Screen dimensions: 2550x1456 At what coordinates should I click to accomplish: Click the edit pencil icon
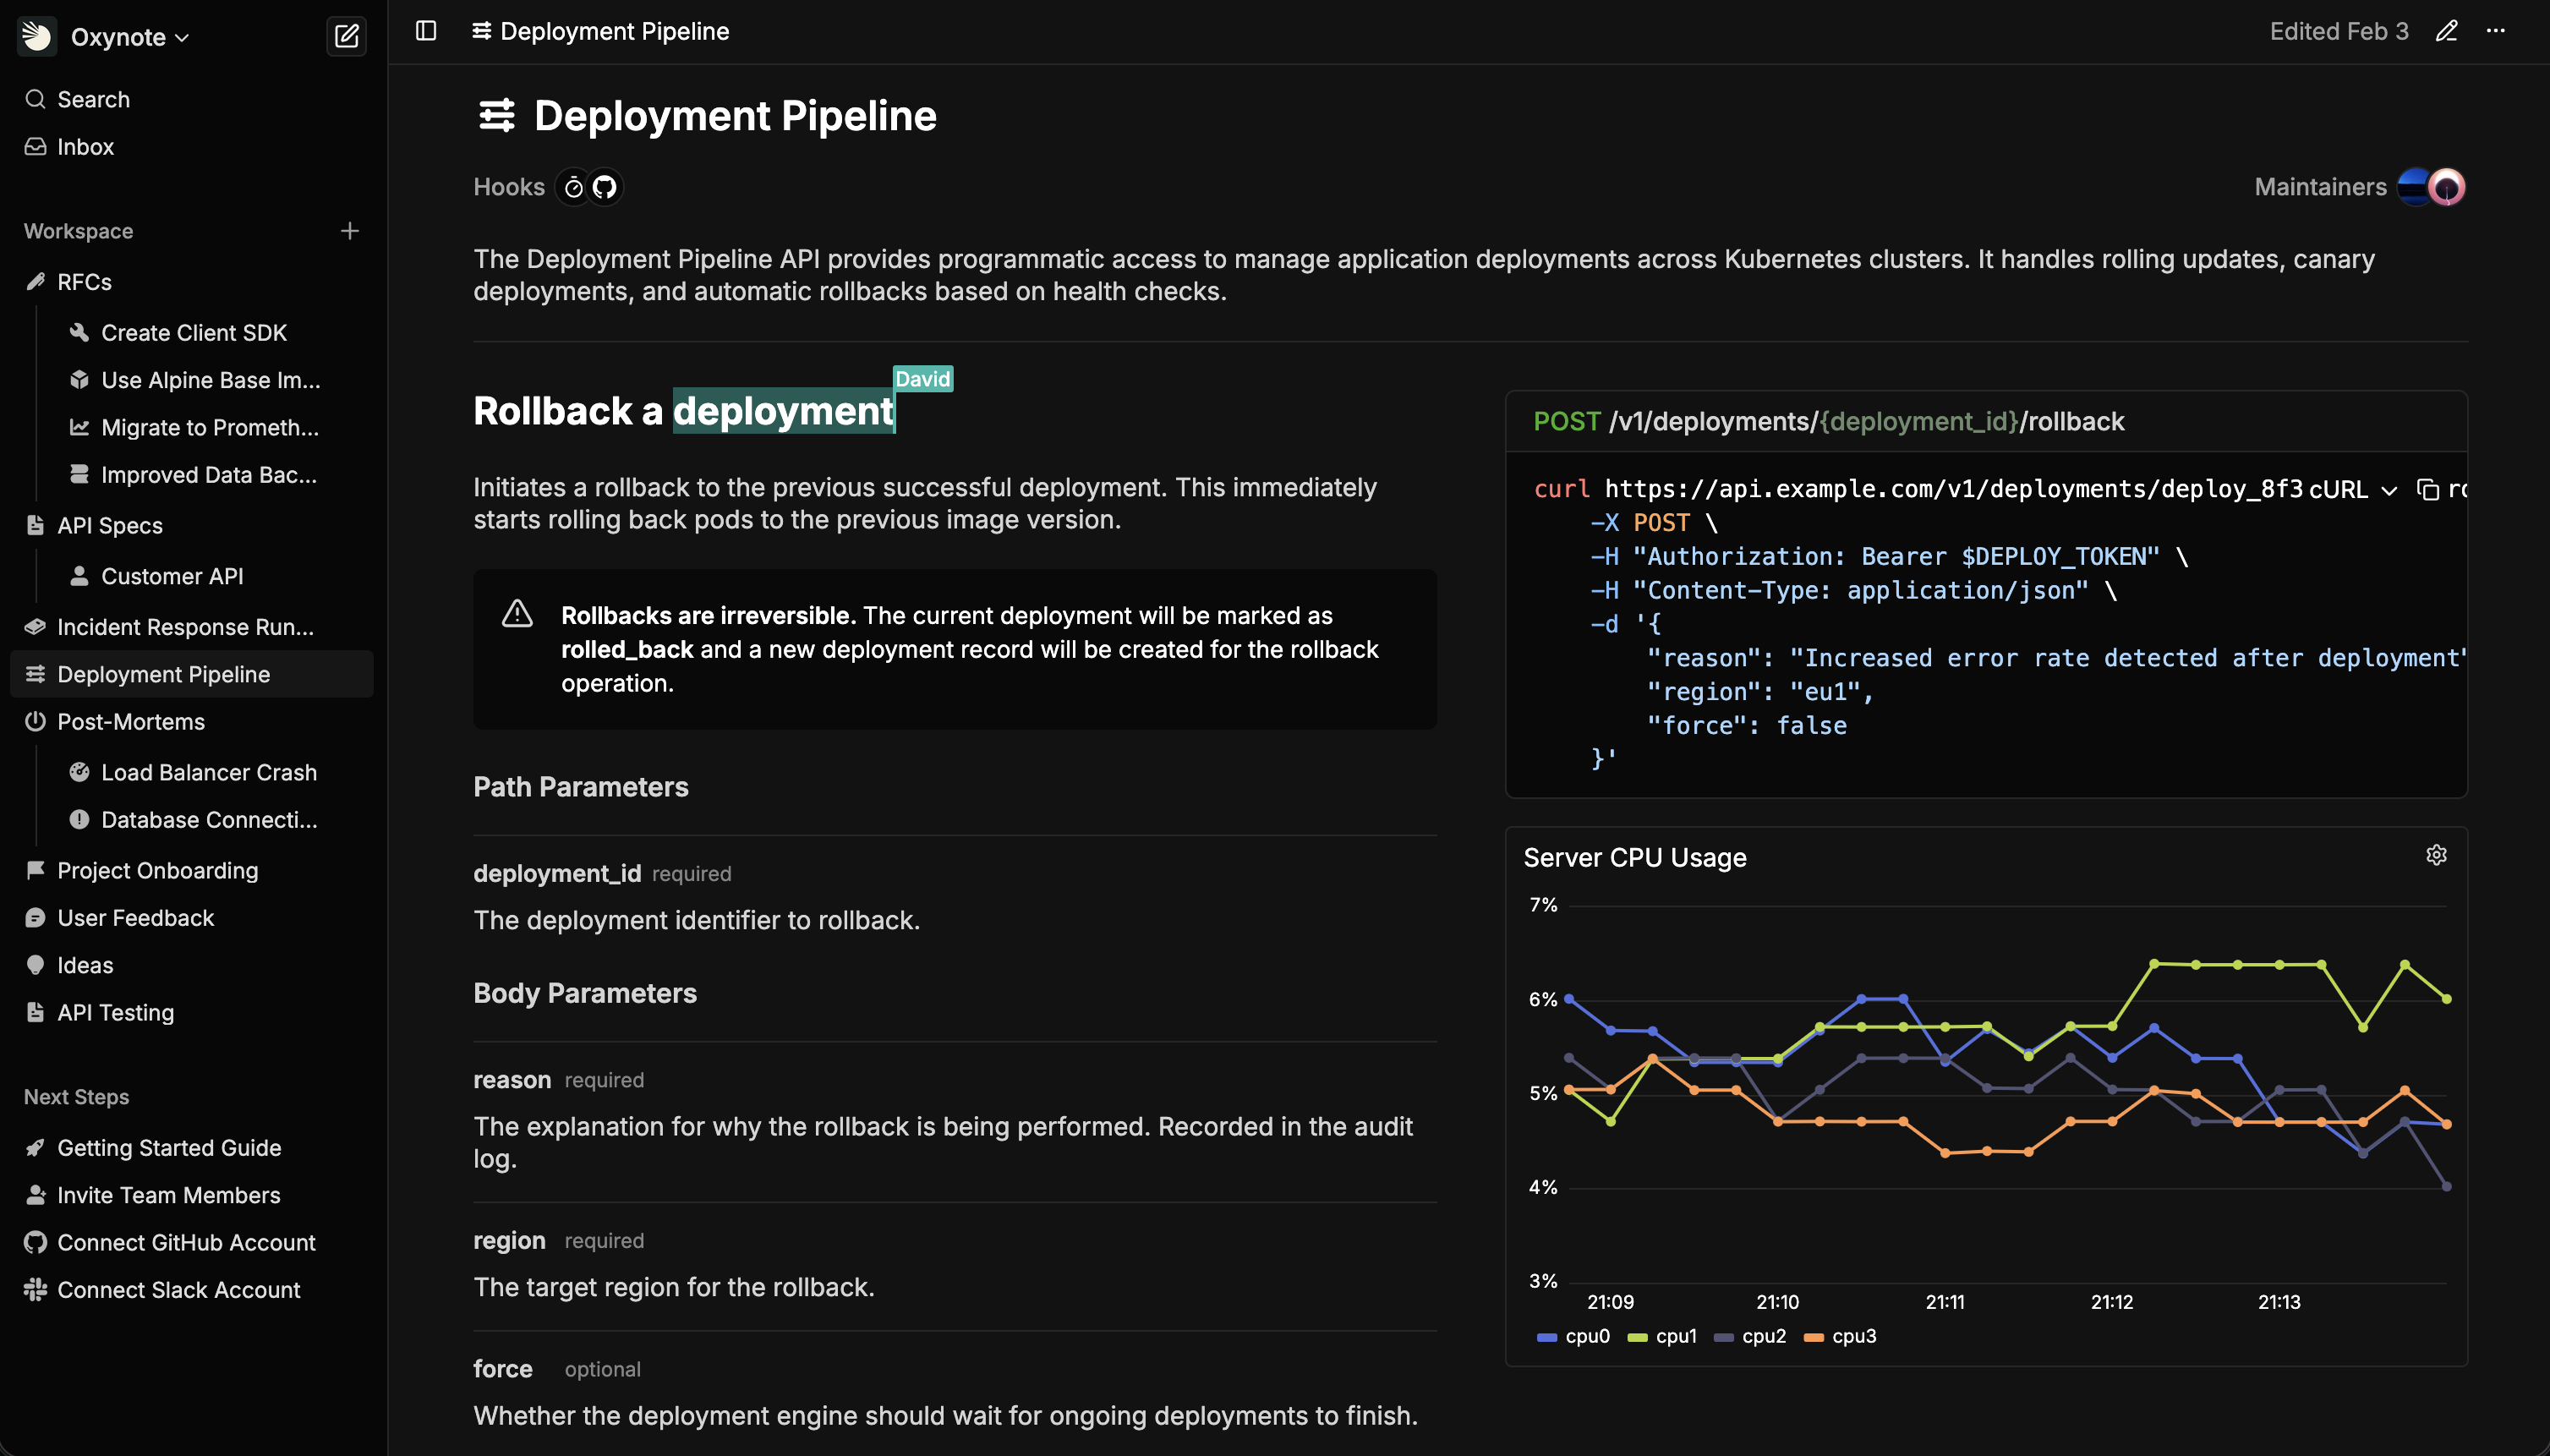2446,31
